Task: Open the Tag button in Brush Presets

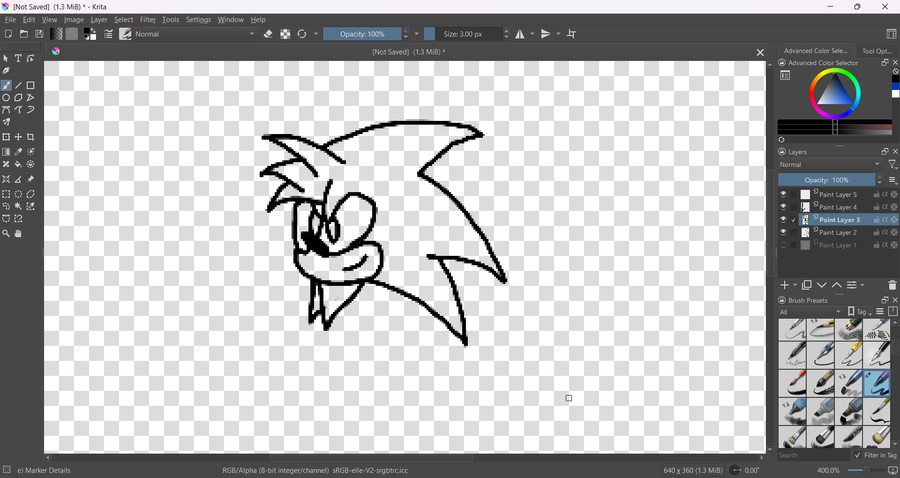Action: click(x=859, y=312)
